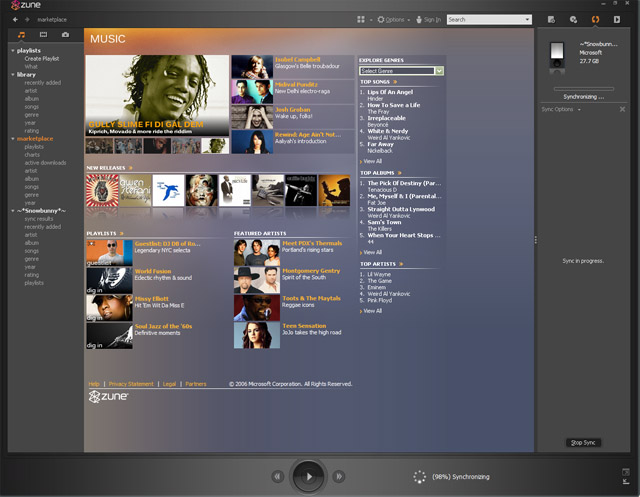Click the orange arrow next to PLAYLISTS heading
The image size is (640, 497).
click(122, 234)
